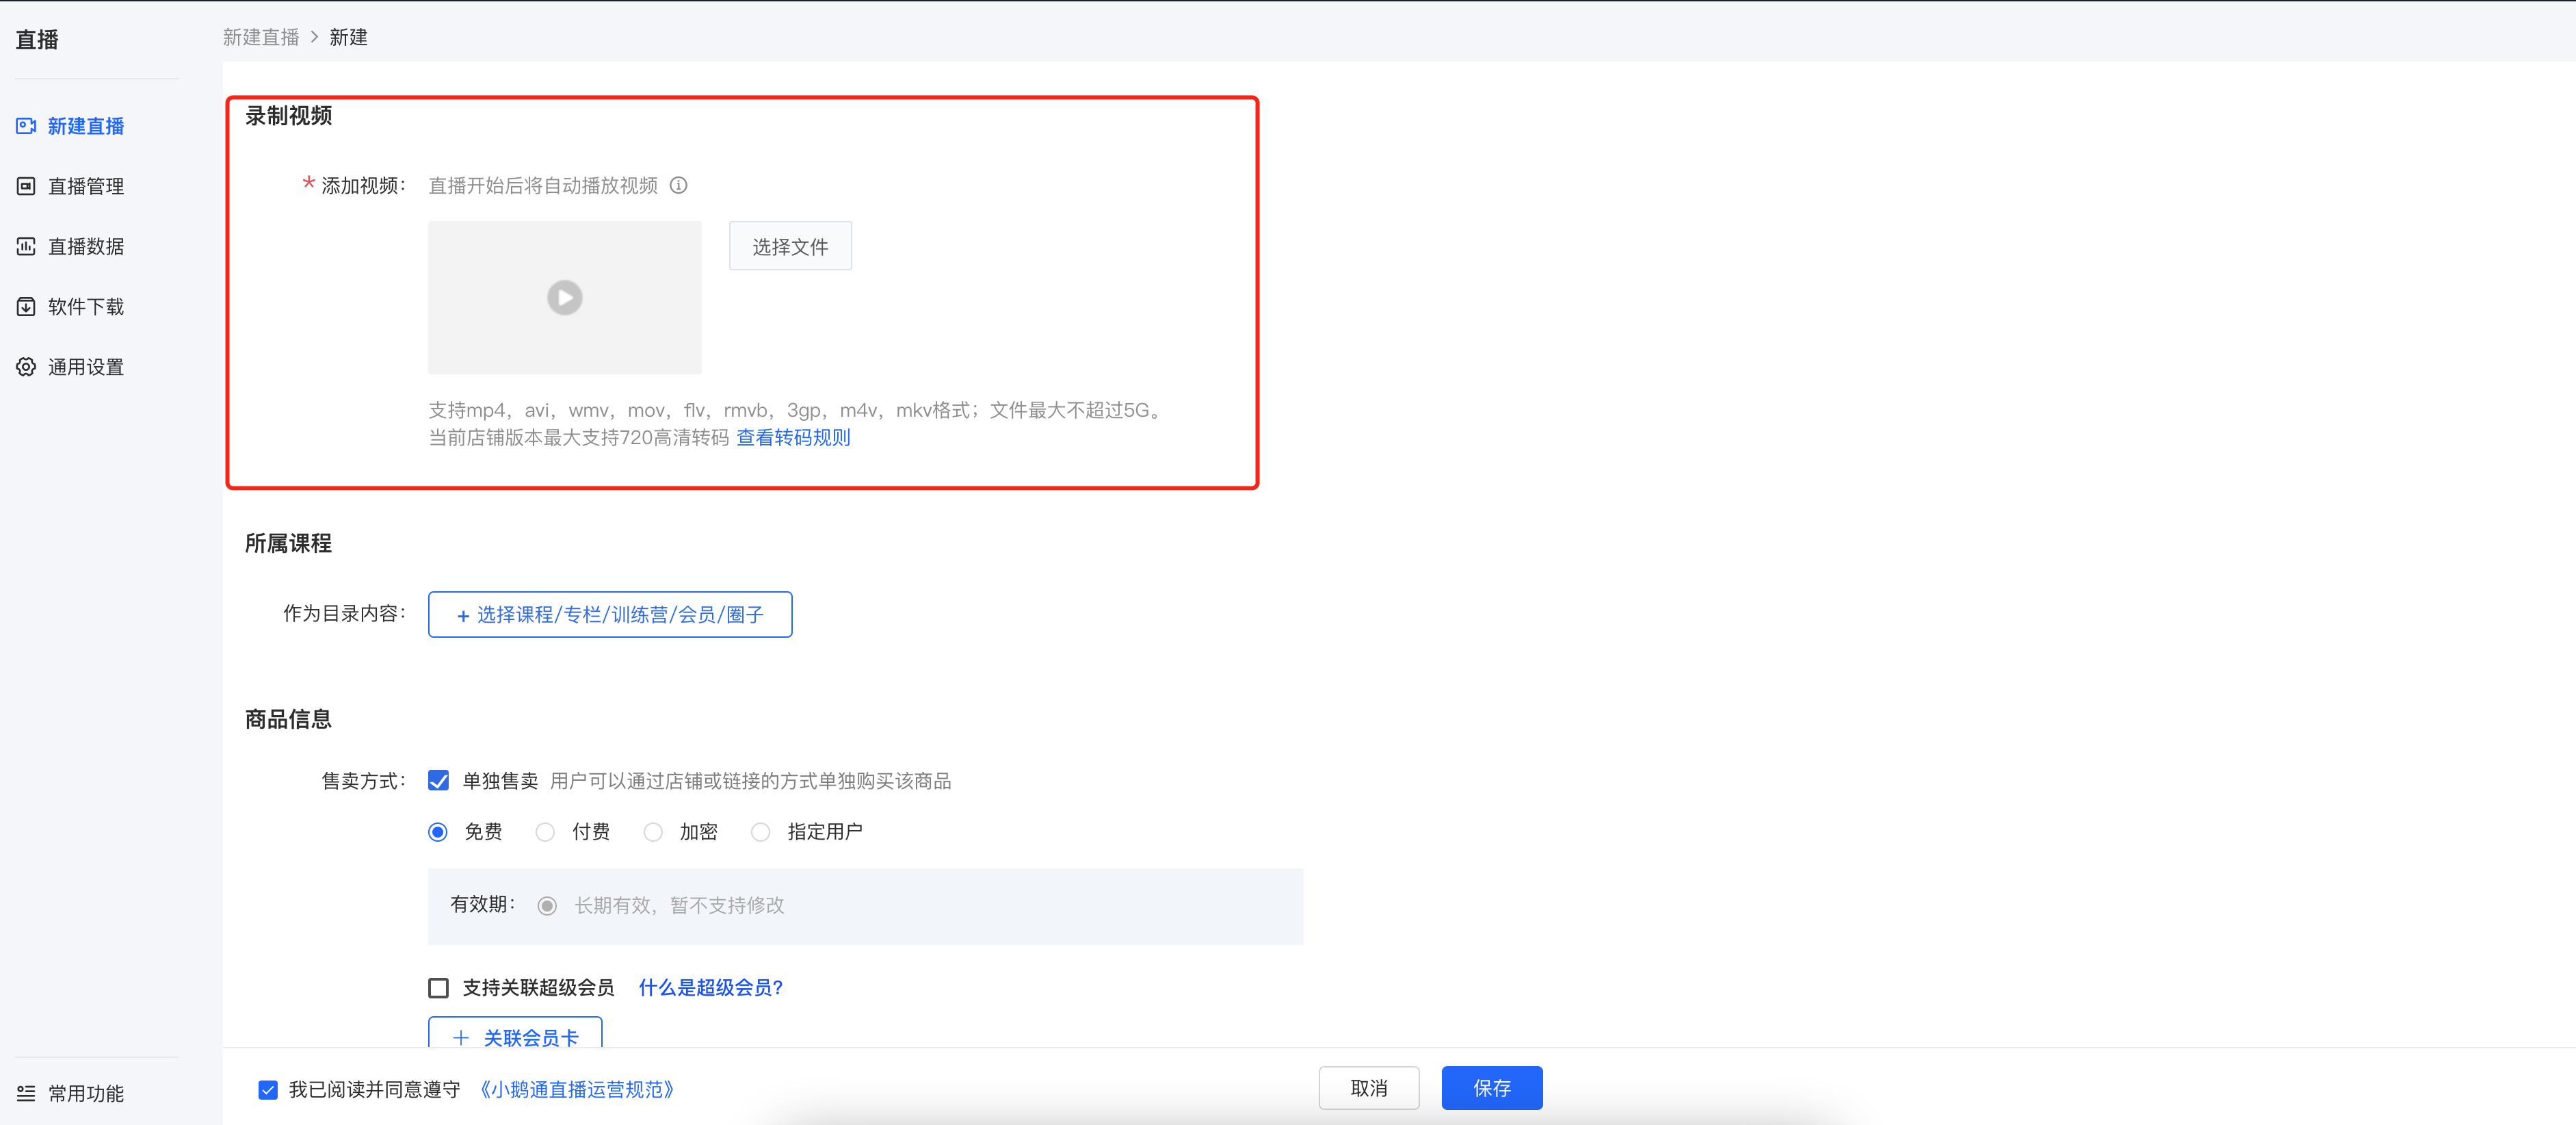Toggle the 单独售卖 checkbox
Viewport: 2576px width, 1125px height.
pyautogui.click(x=438, y=780)
